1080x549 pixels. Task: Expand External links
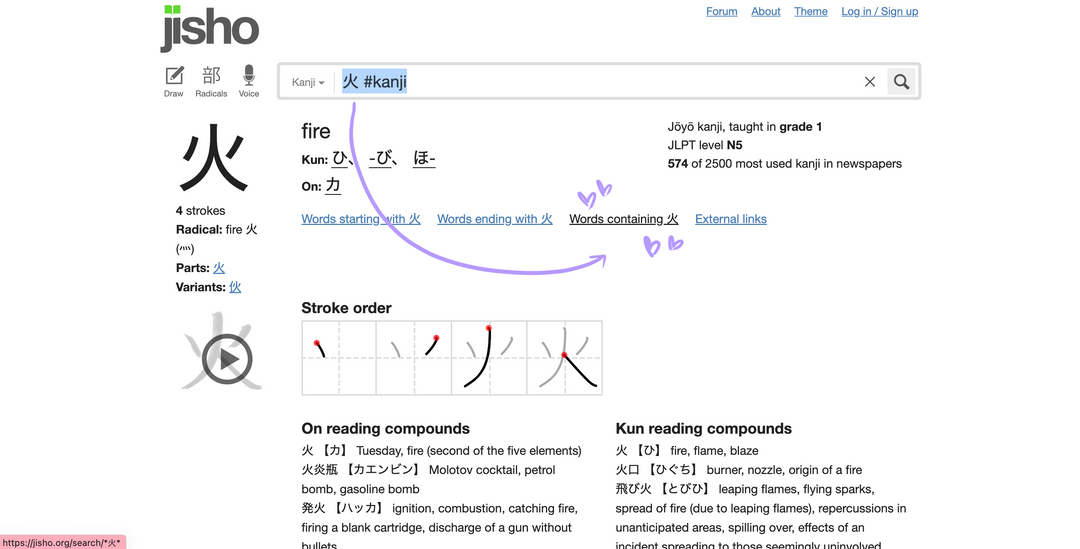tap(731, 219)
